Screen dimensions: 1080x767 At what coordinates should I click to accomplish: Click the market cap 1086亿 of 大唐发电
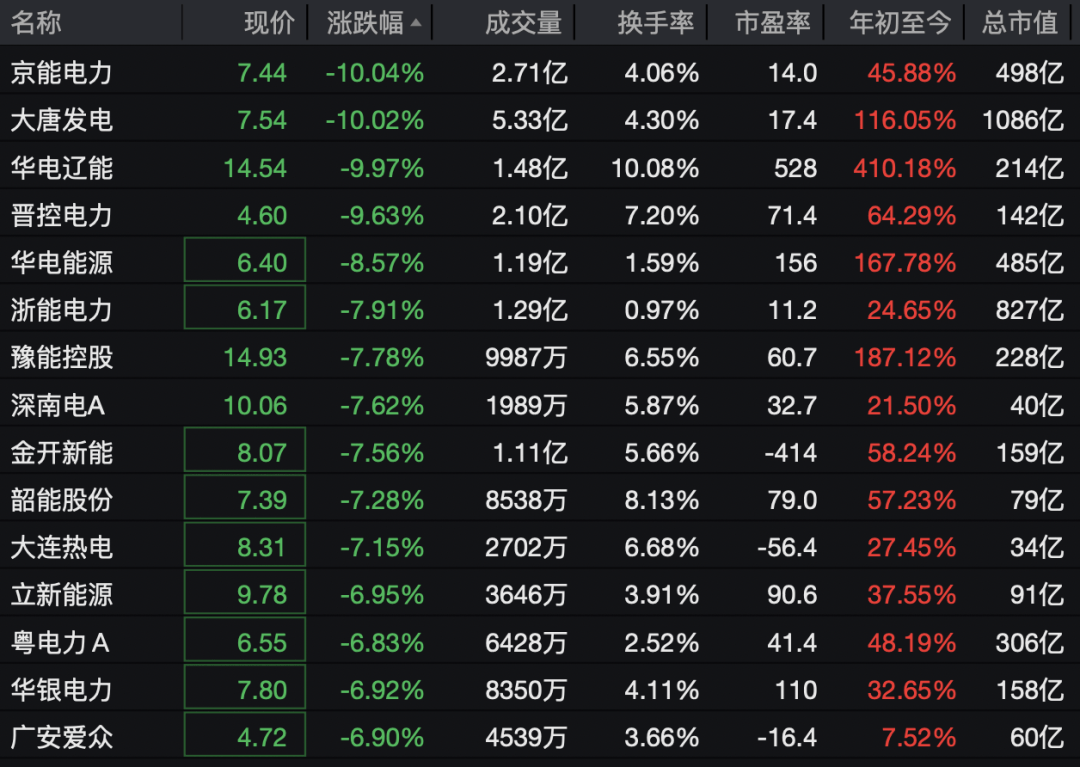click(1024, 120)
